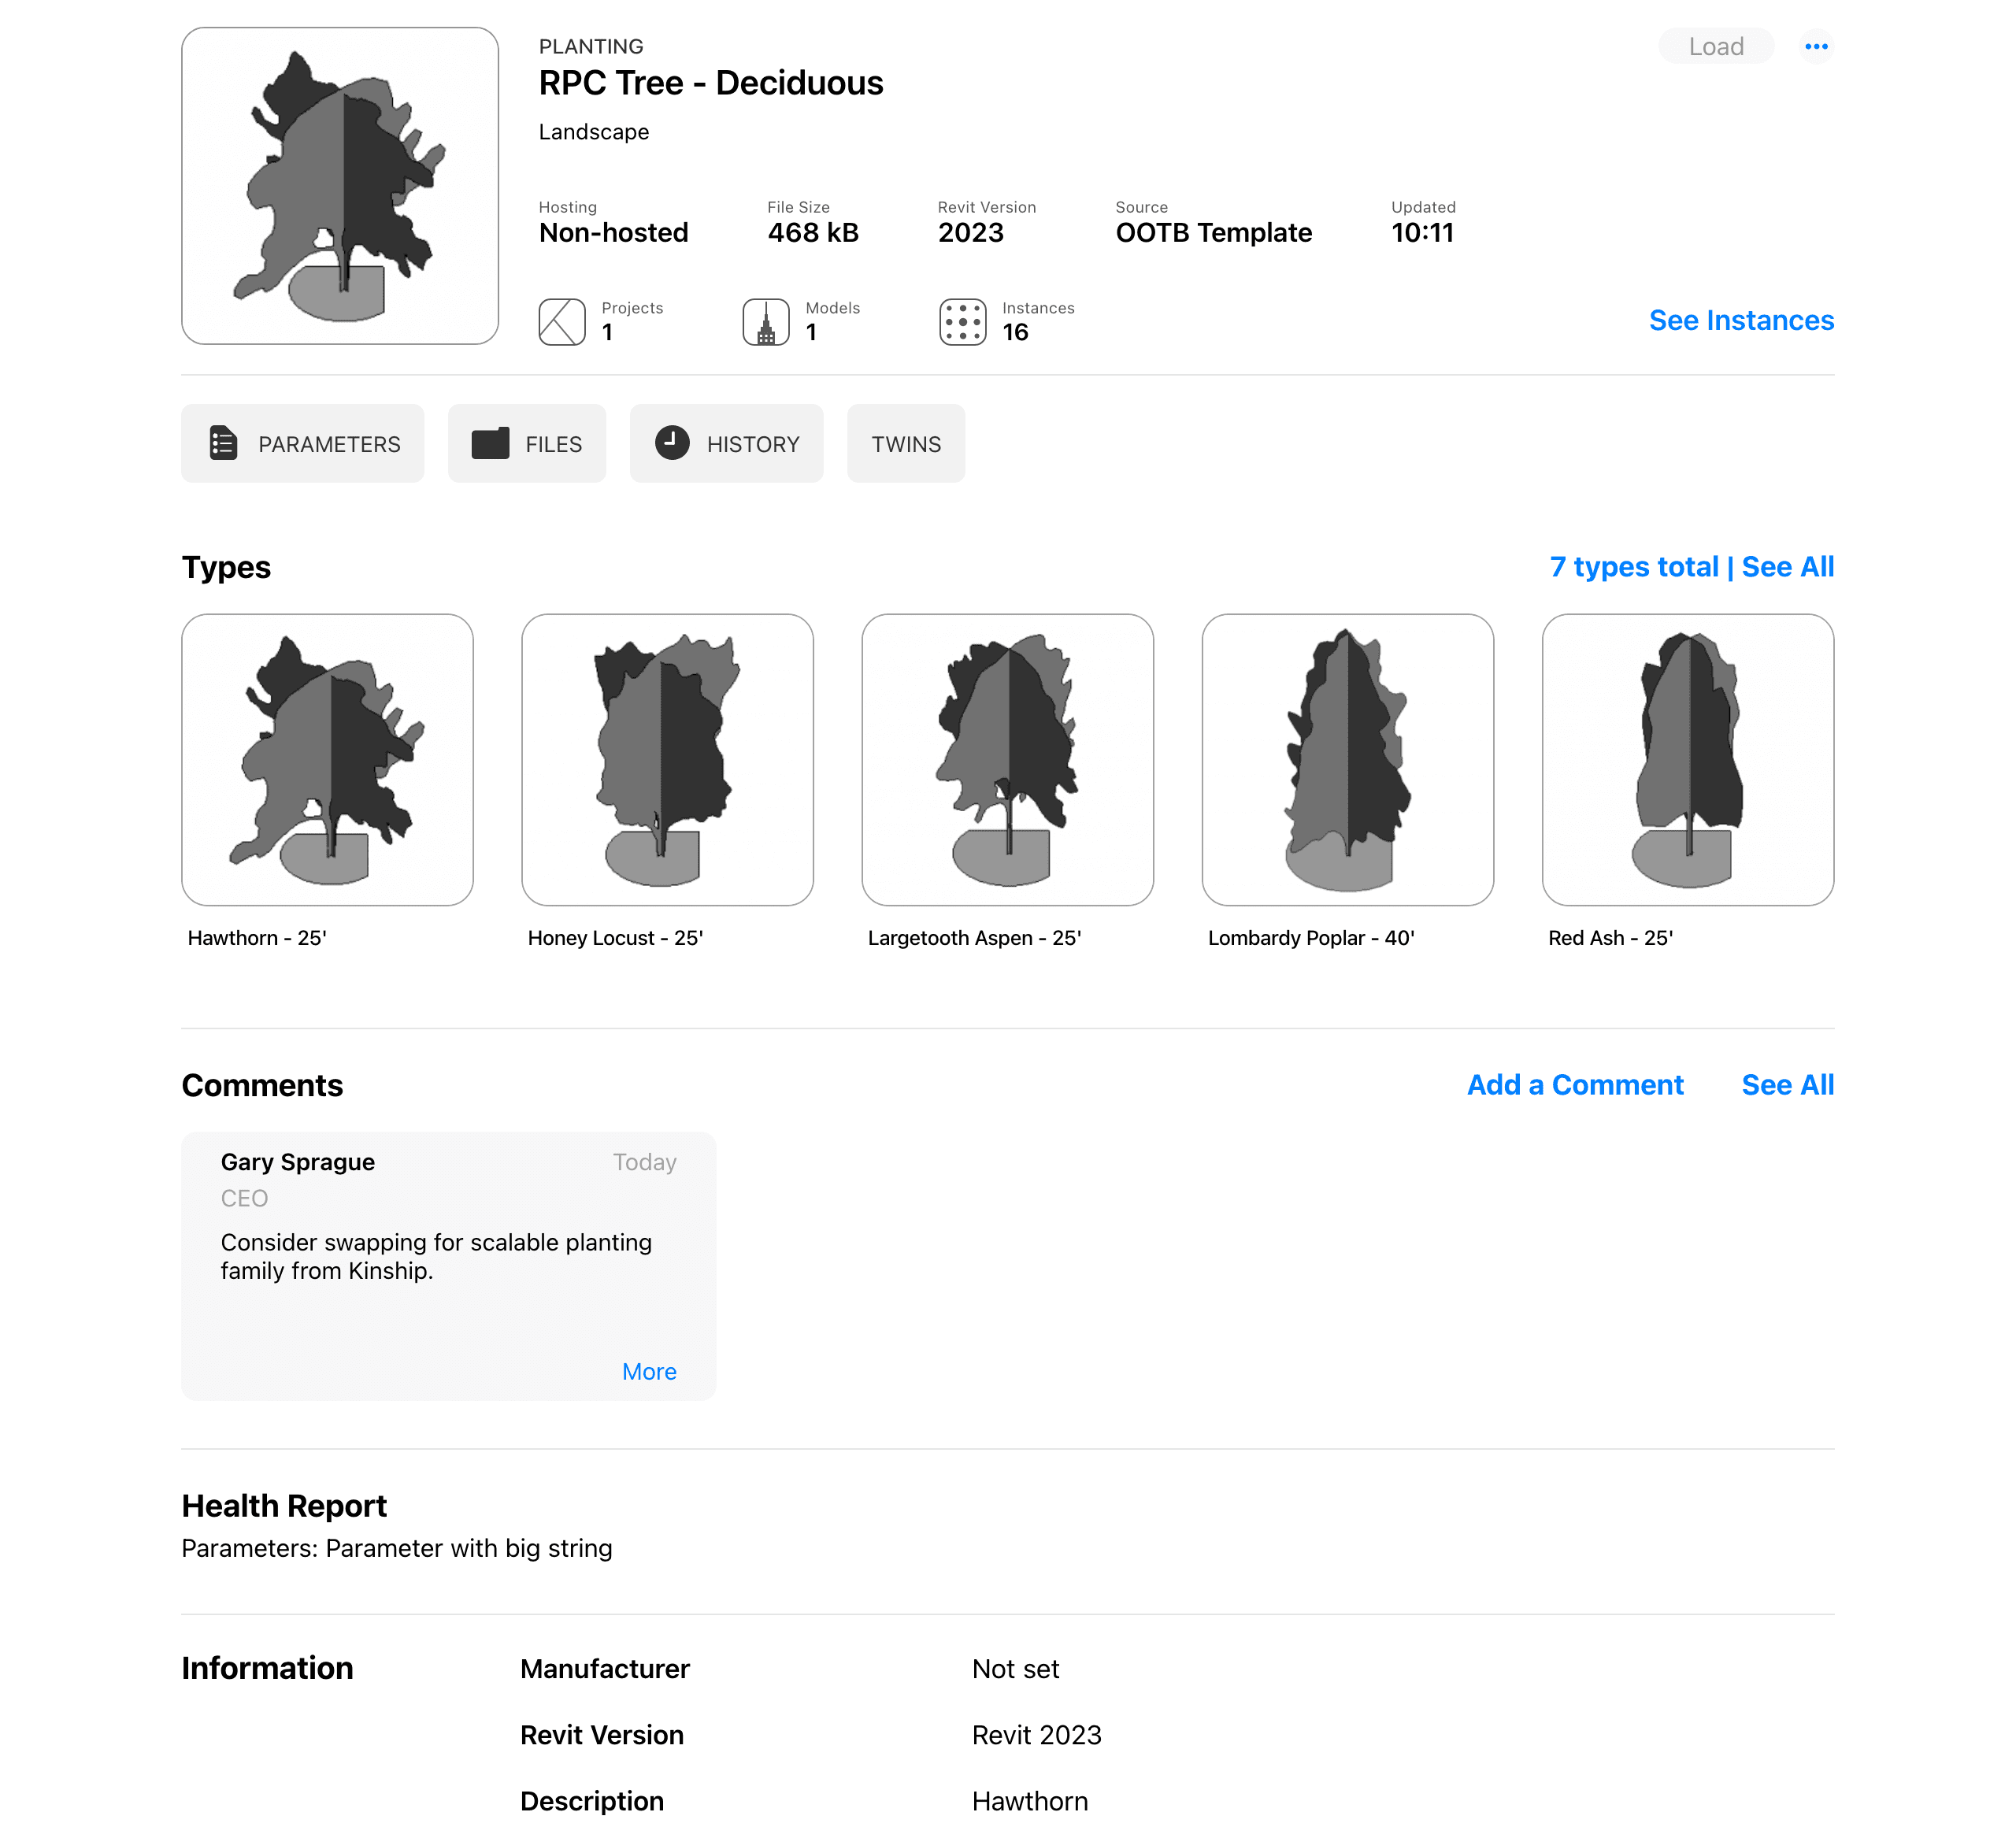Expand Gary Sprague's comment with More
2016x1838 pixels.
(x=649, y=1372)
